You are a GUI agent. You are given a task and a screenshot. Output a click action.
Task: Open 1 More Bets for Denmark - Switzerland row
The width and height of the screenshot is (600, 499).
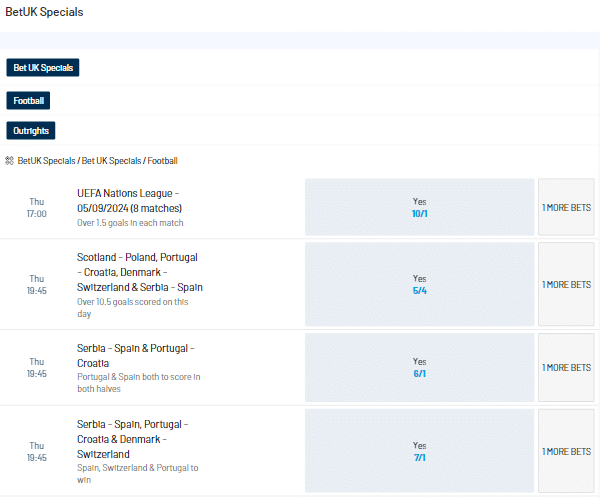click(566, 451)
